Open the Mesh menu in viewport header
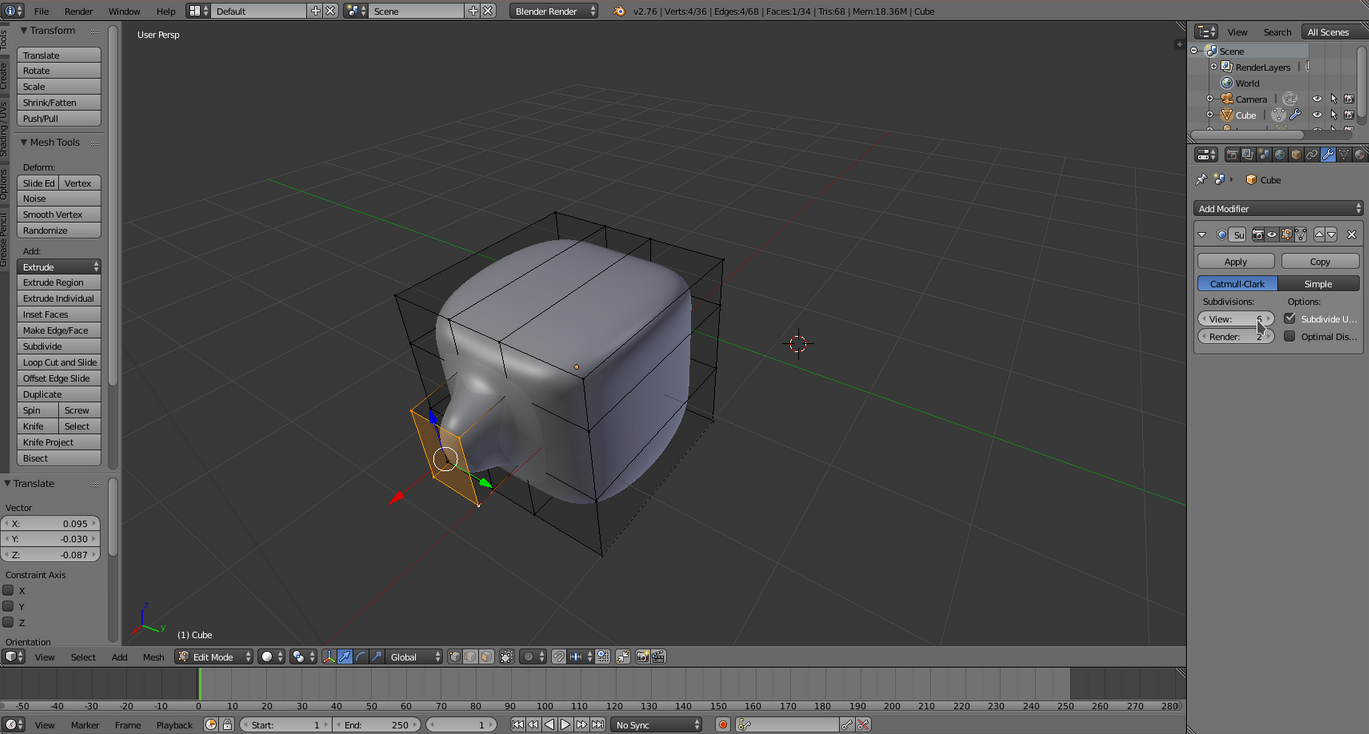Screen dimensions: 1369x734 (x=153, y=657)
